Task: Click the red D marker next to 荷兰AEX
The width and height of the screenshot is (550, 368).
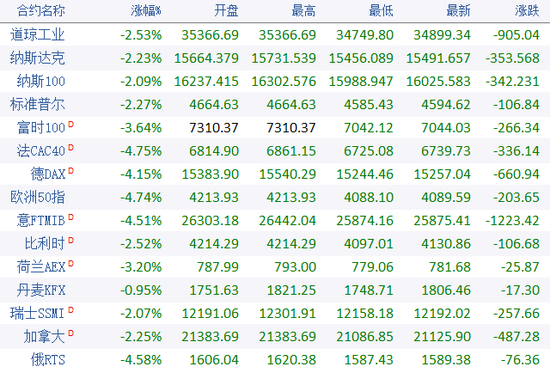Action: pyautogui.click(x=71, y=263)
